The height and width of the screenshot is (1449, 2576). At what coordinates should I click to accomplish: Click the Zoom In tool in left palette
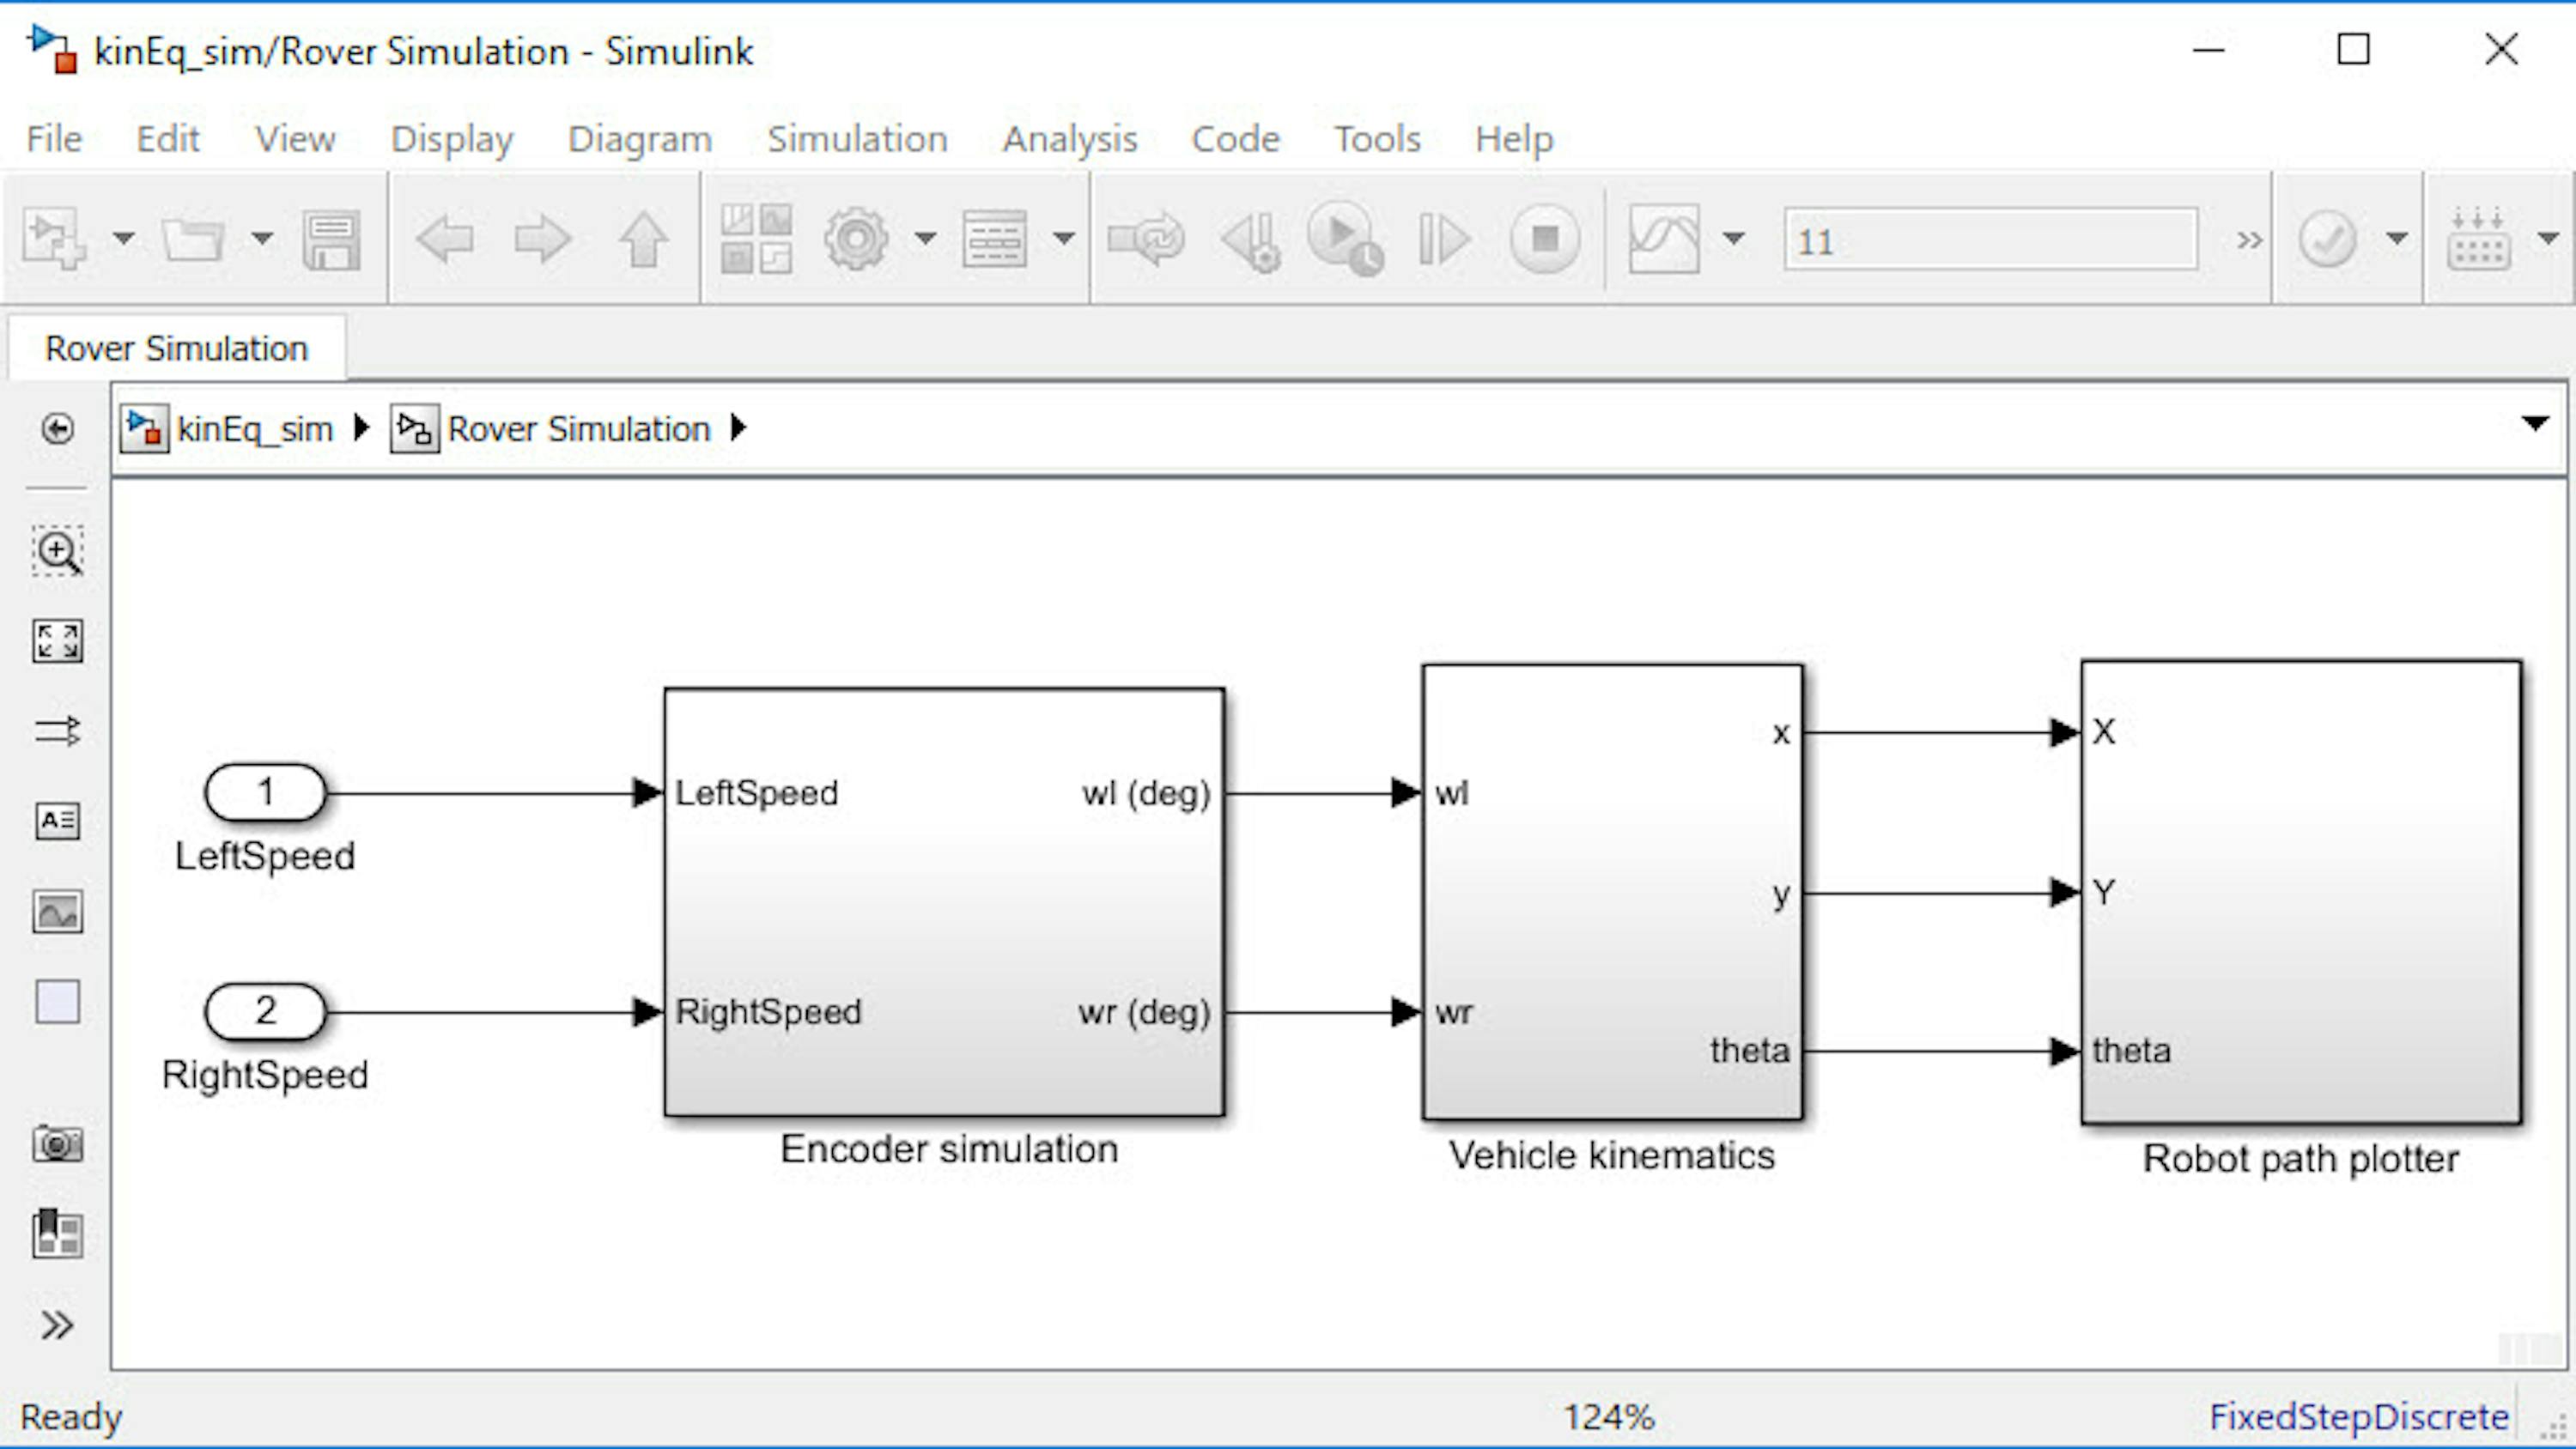(57, 551)
